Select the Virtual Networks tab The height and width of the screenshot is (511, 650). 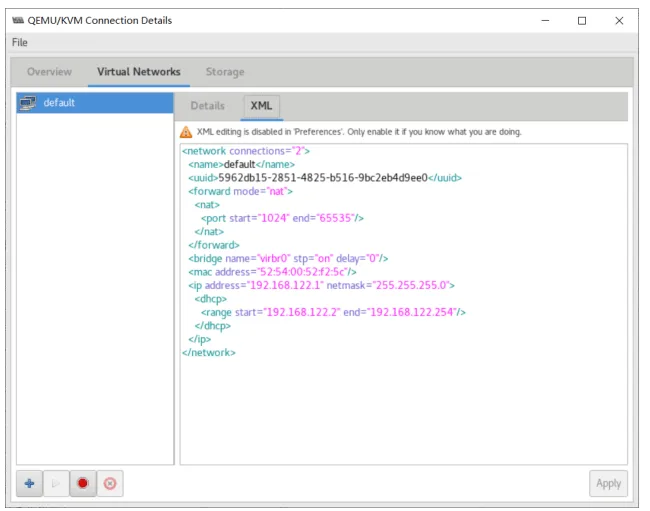coord(139,72)
